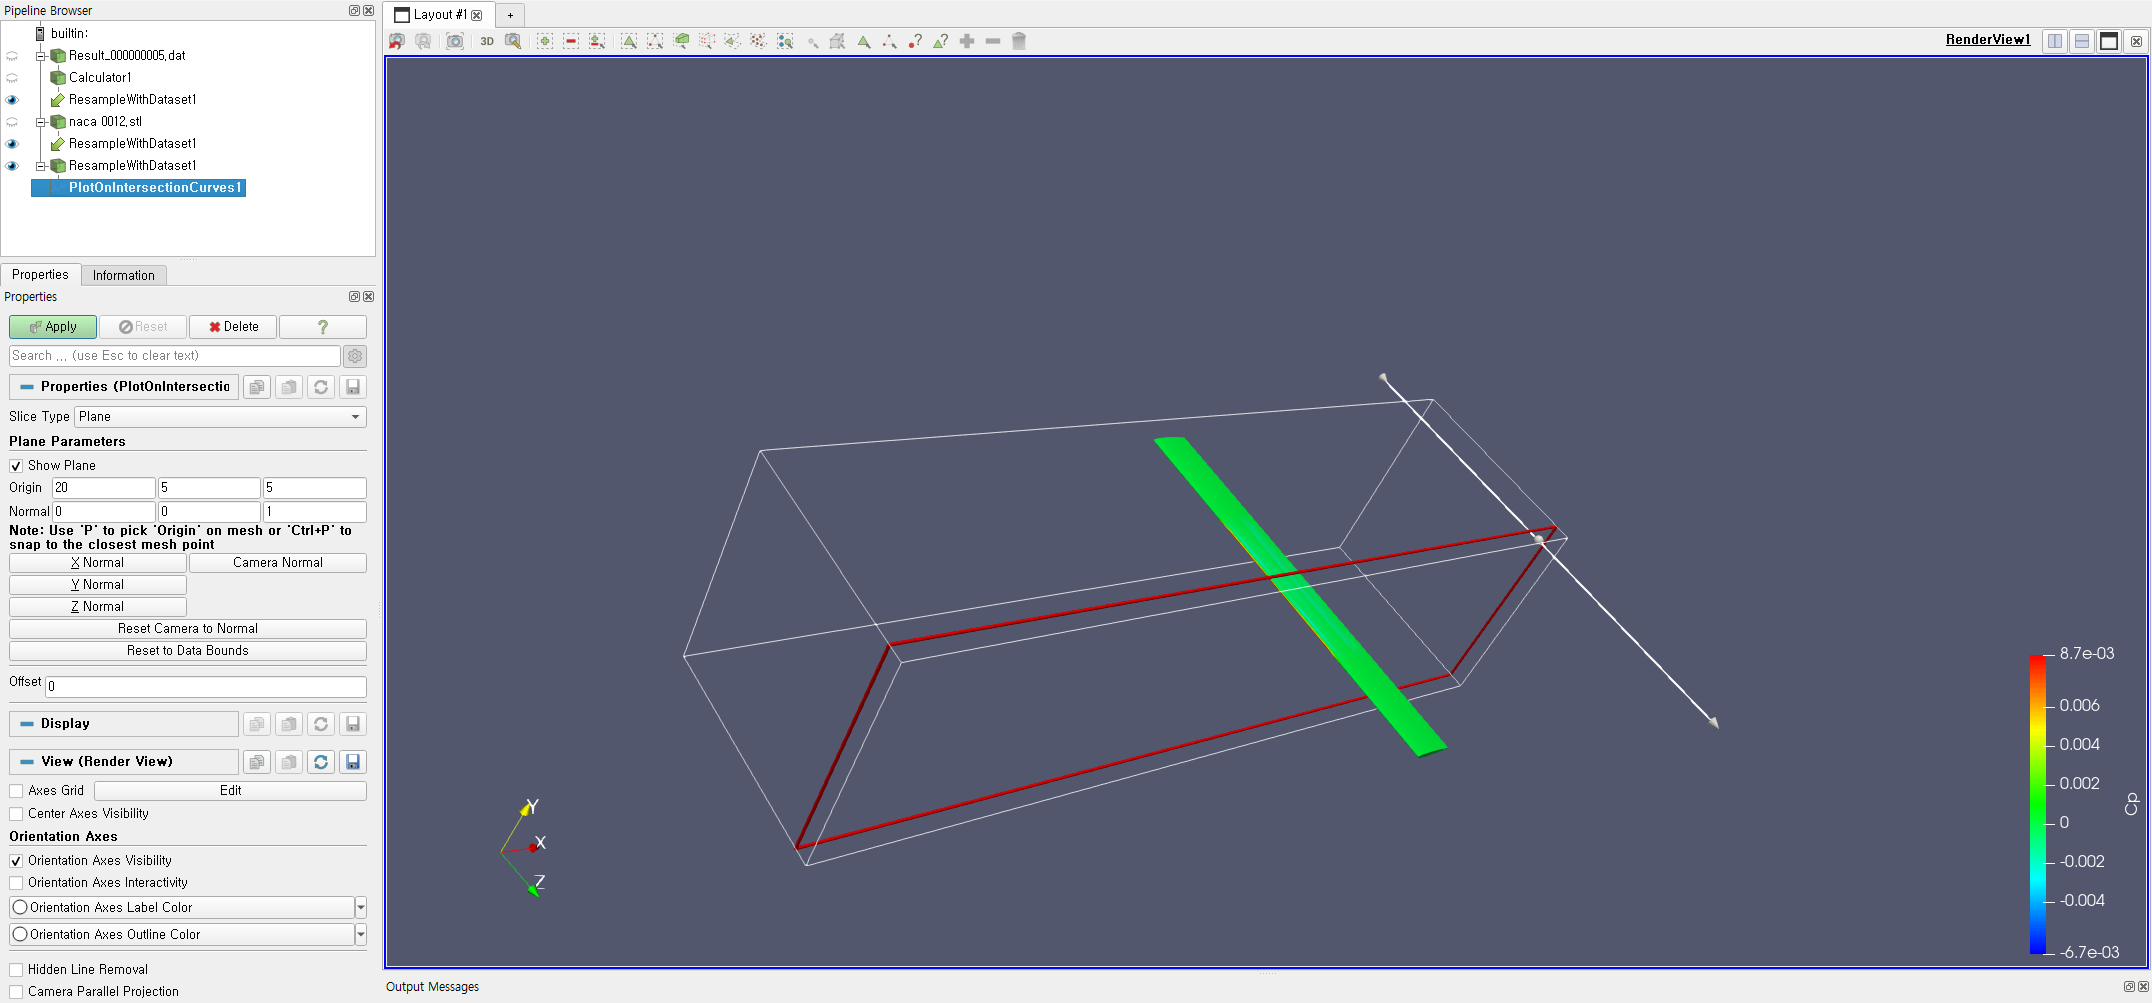Click the subtract selection minus icon
Image resolution: width=2152 pixels, height=1003 pixels.
coord(571,41)
